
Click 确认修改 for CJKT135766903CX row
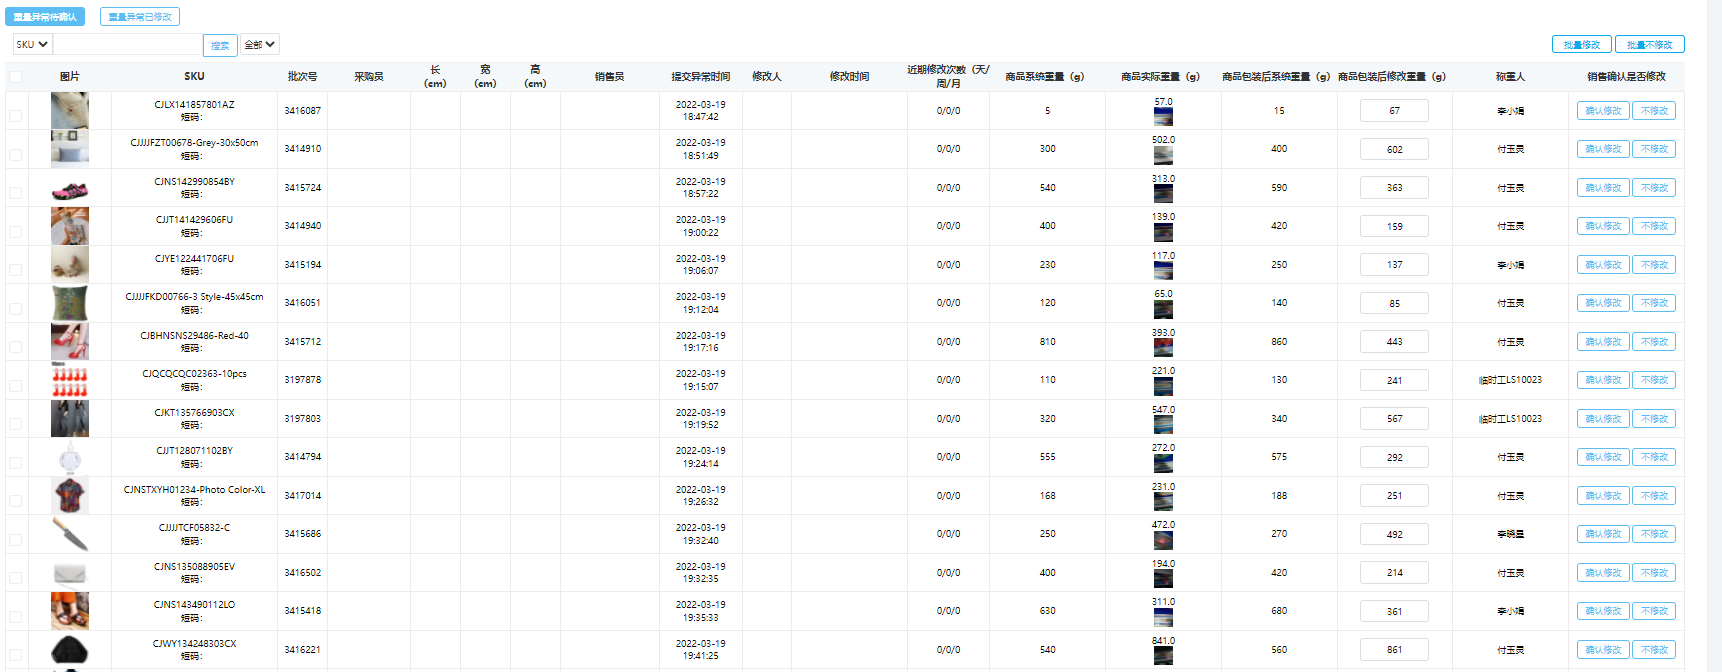(x=1603, y=419)
